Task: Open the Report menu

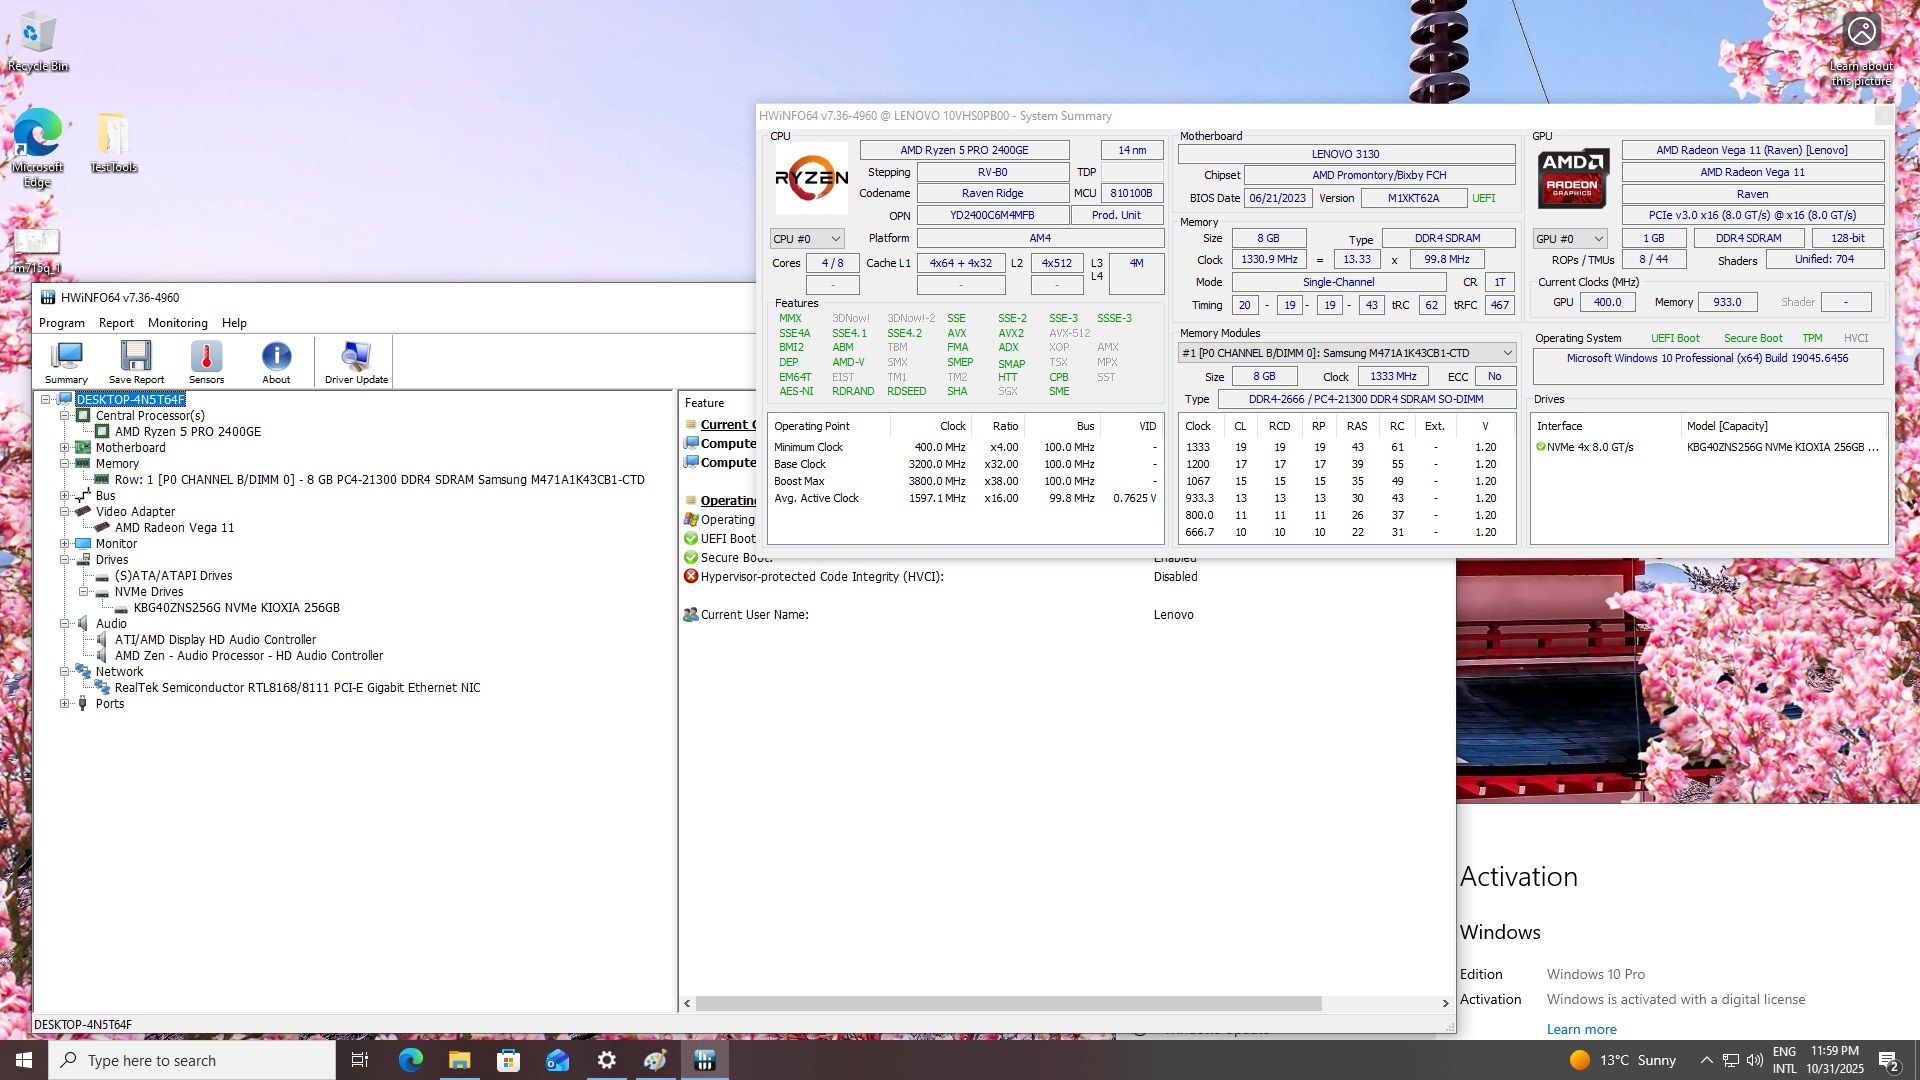Action: pyautogui.click(x=116, y=323)
